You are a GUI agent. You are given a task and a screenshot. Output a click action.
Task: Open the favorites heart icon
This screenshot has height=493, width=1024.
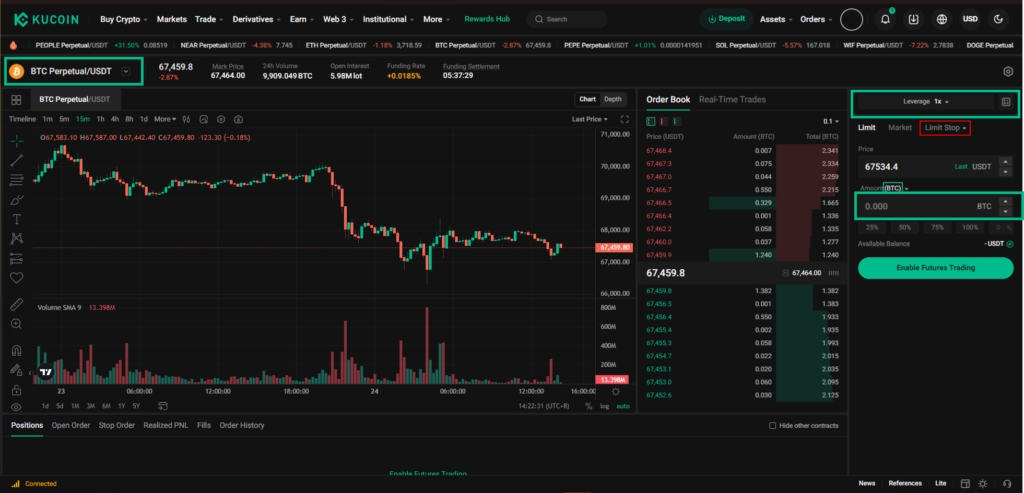point(16,278)
